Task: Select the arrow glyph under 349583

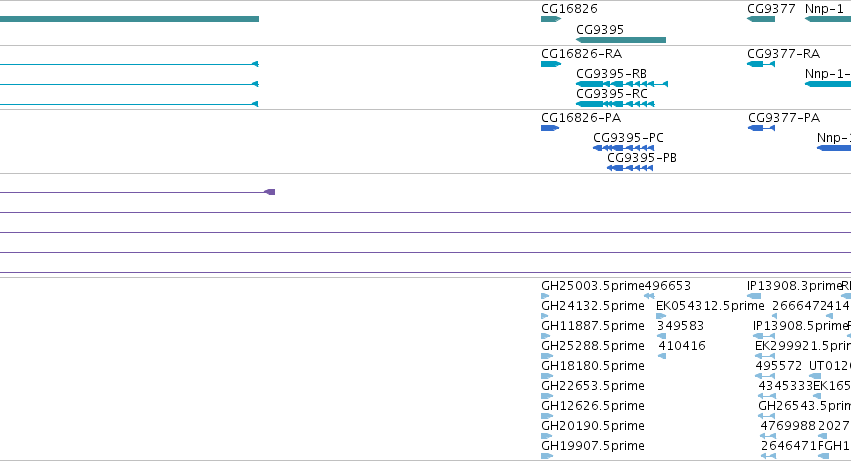Action: 662,336
